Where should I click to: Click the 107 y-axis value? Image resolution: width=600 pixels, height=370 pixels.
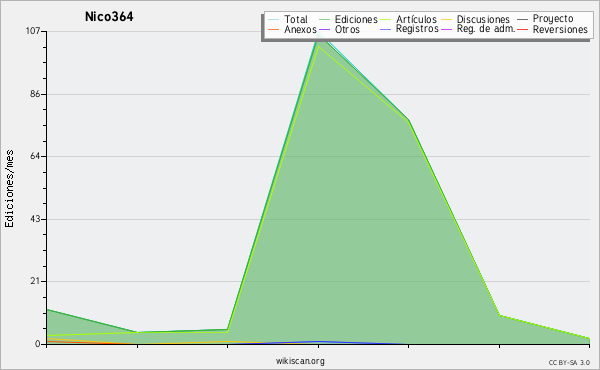(x=33, y=31)
